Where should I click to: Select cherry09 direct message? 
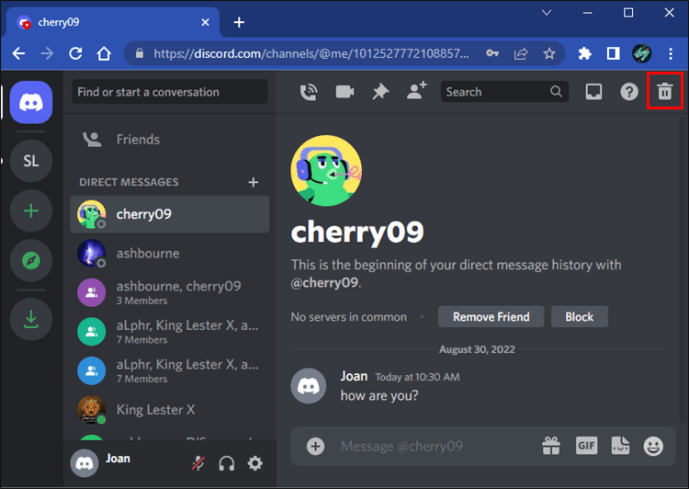(x=170, y=214)
